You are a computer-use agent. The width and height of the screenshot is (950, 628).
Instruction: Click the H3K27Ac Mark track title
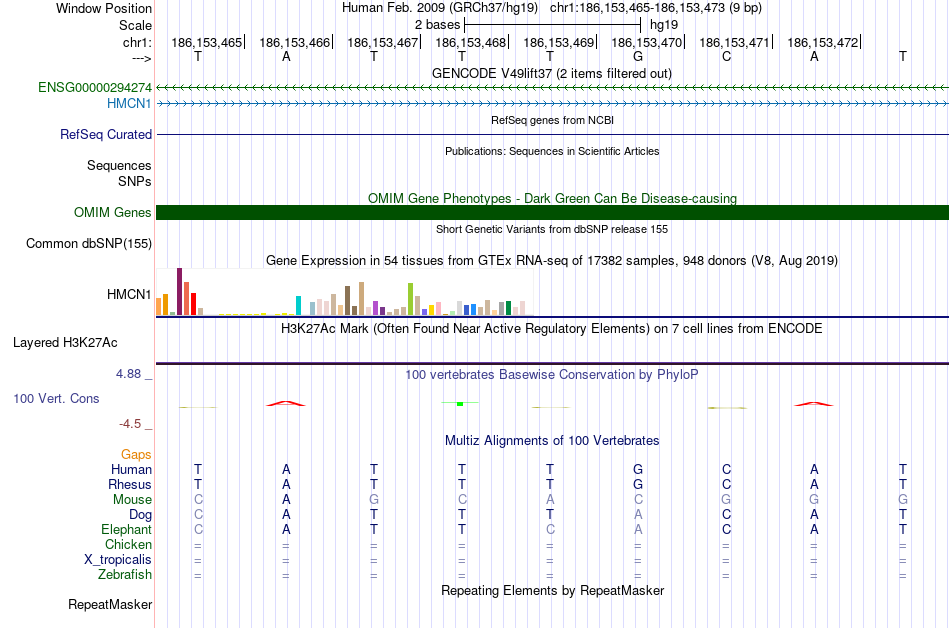[552, 328]
